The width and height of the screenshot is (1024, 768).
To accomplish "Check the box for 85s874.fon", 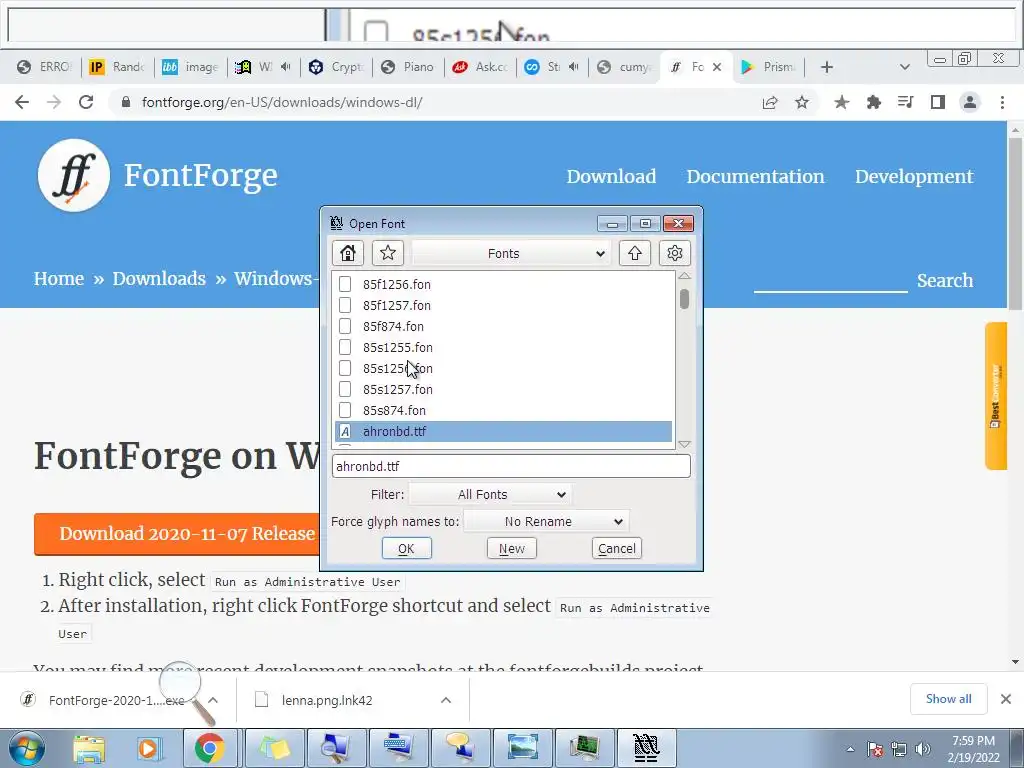I will tap(345, 410).
